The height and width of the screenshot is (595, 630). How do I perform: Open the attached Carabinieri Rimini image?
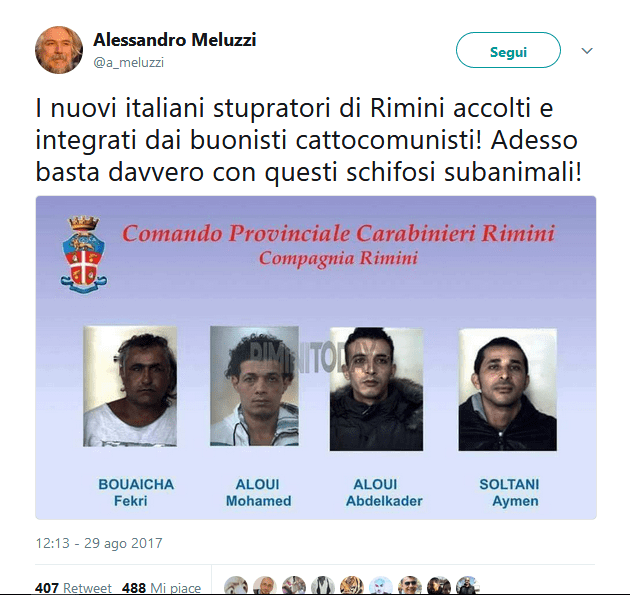pyautogui.click(x=316, y=358)
